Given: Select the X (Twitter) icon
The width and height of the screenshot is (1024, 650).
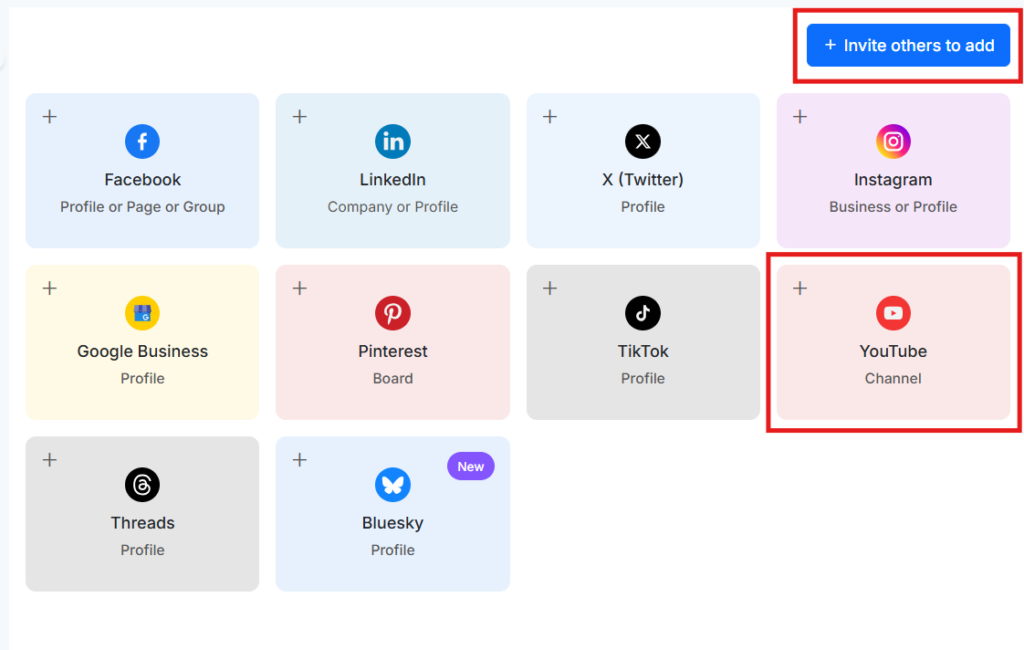Looking at the screenshot, I should pos(643,141).
